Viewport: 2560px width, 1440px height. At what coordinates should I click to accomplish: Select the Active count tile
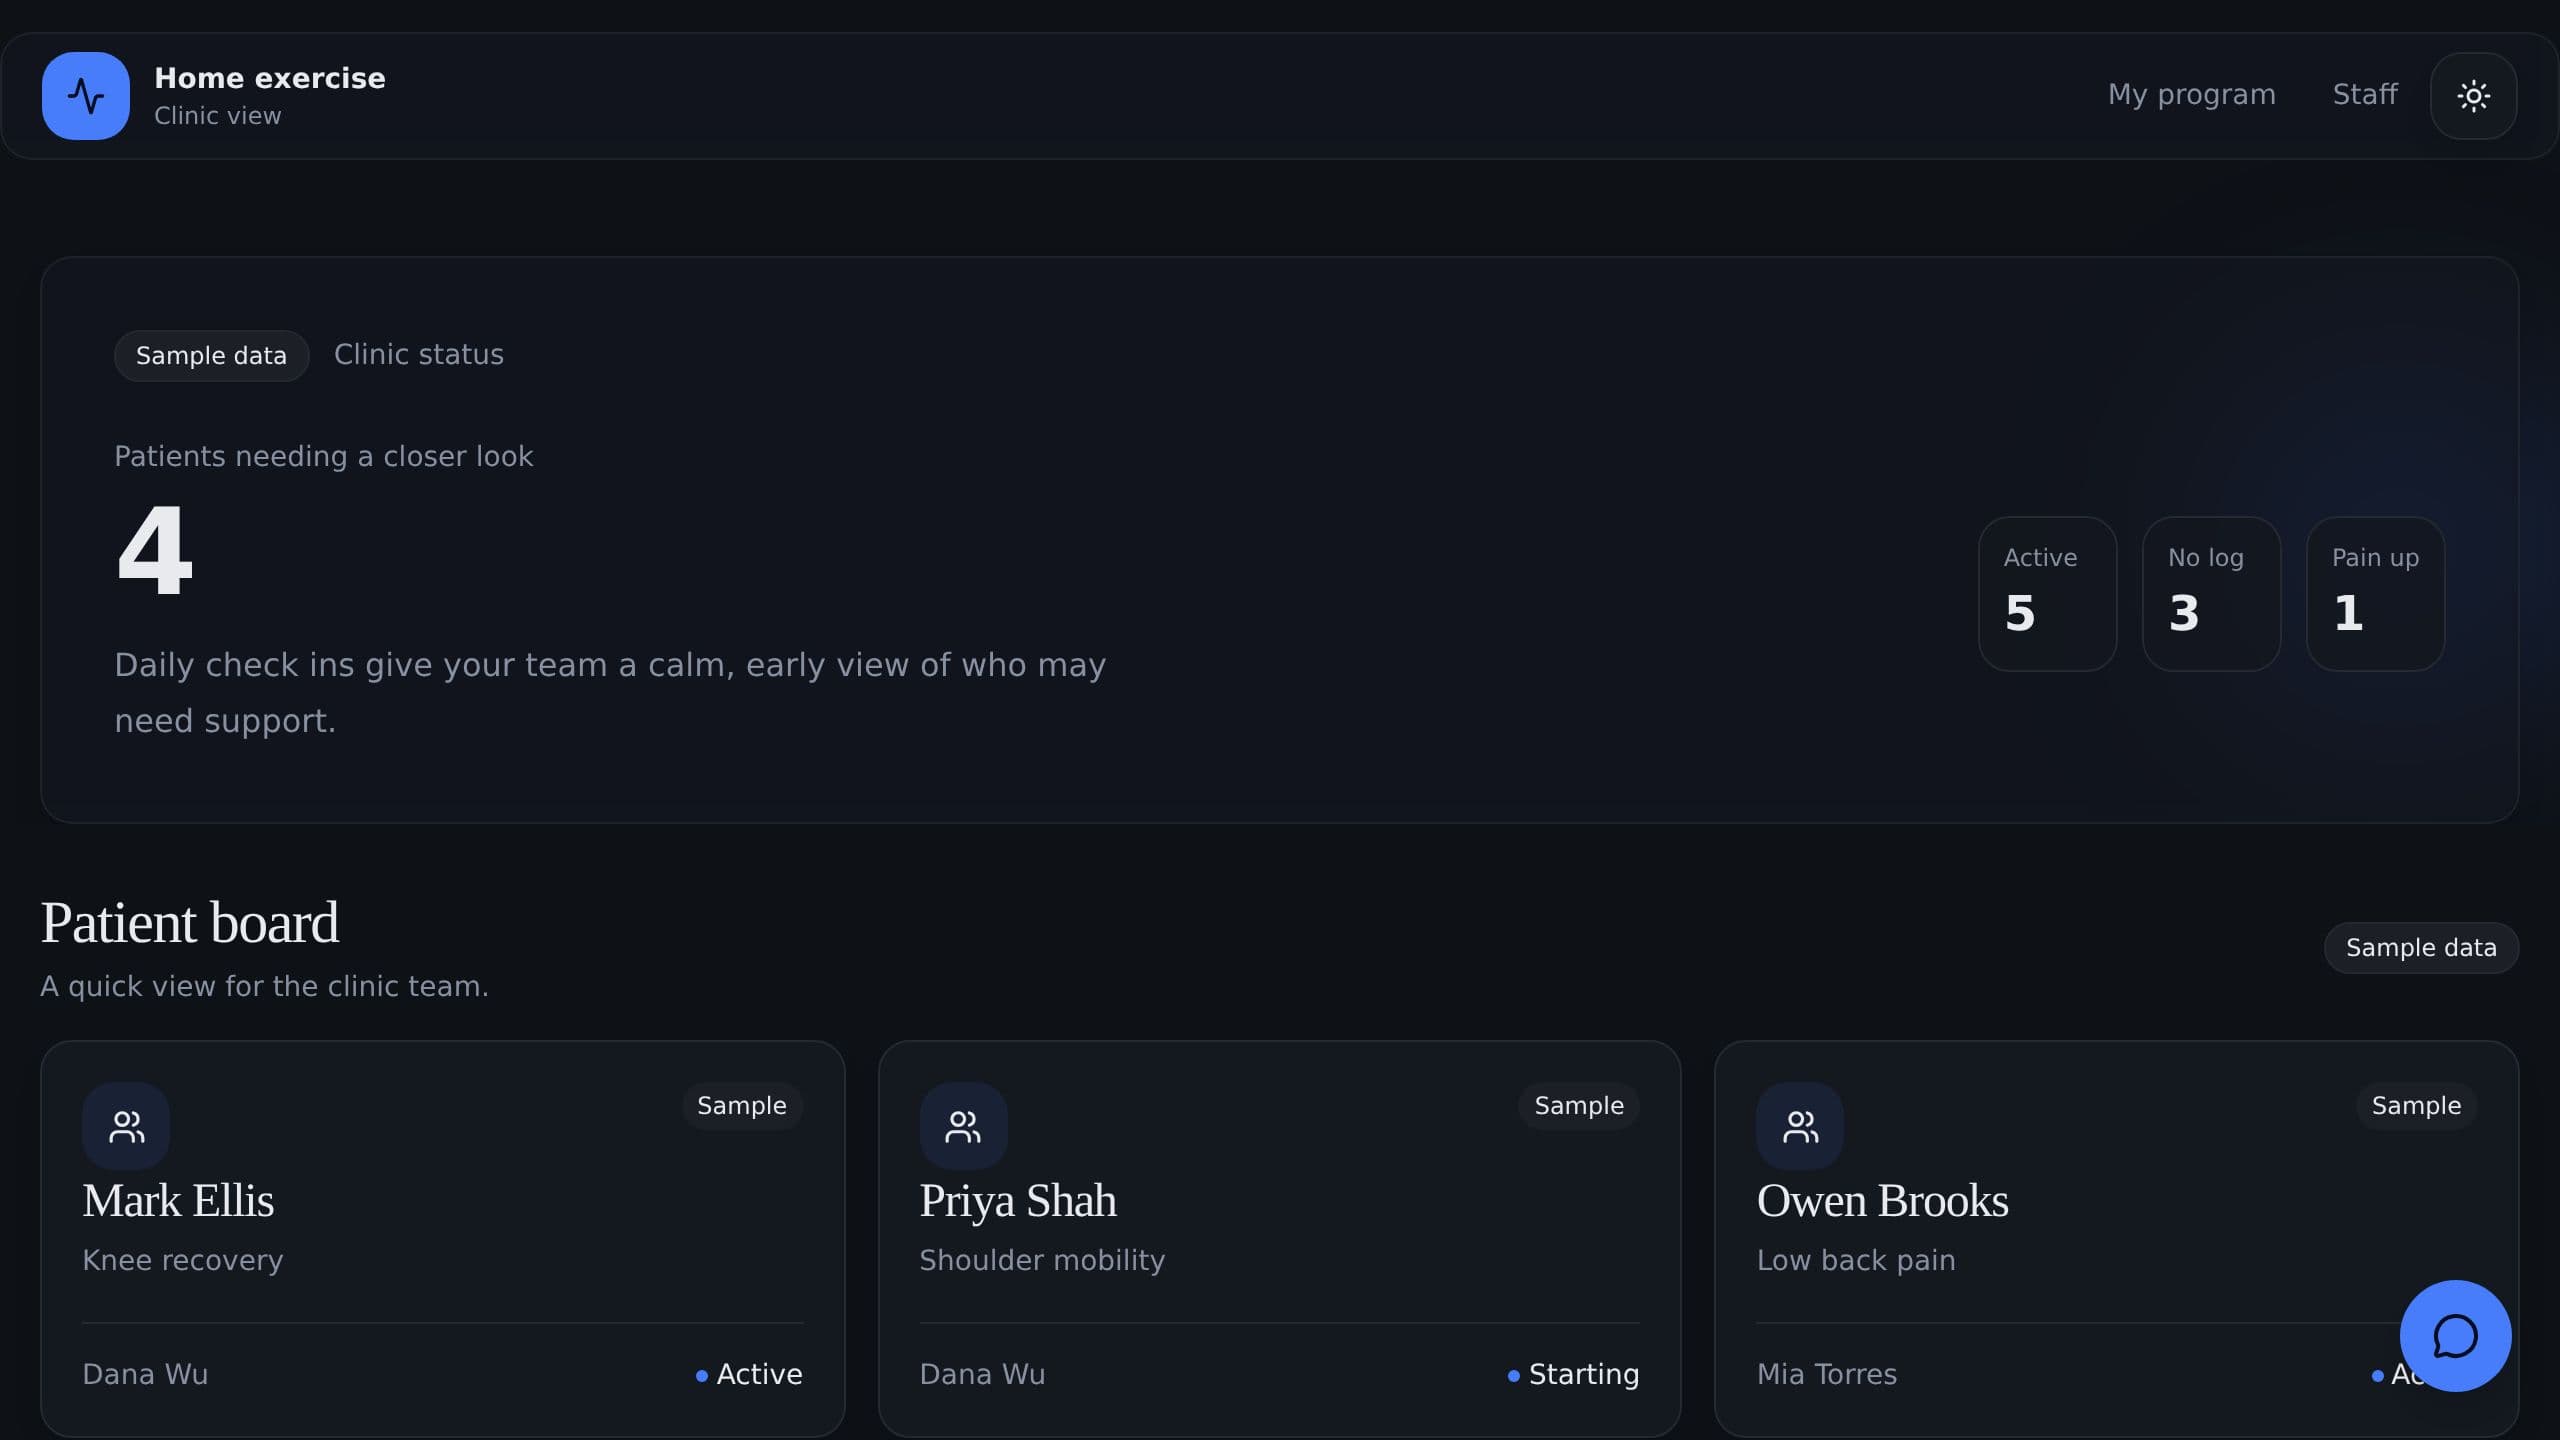tap(2047, 594)
